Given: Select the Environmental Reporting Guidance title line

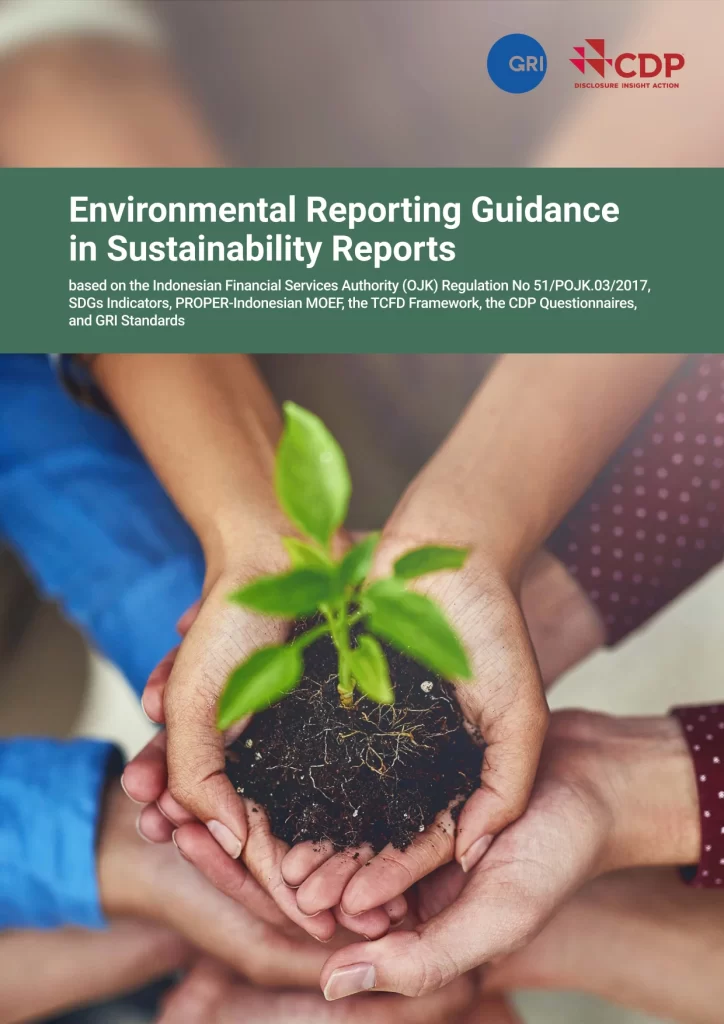Looking at the screenshot, I should pyautogui.click(x=343, y=210).
